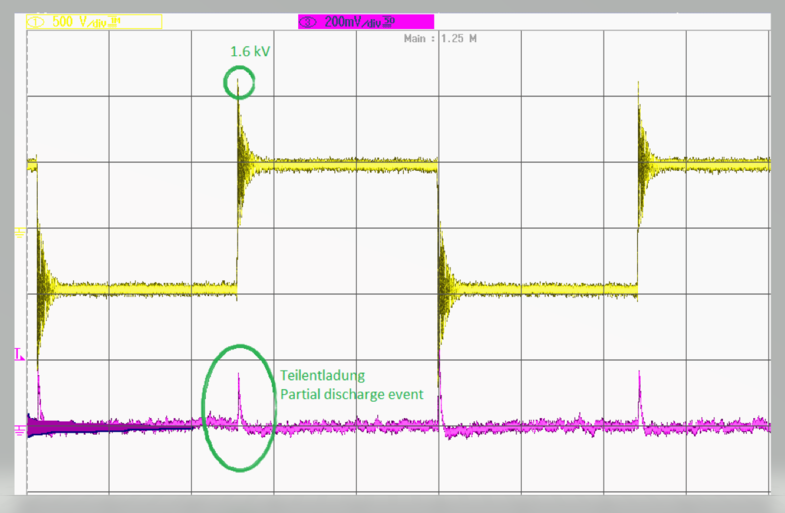This screenshot has width=785, height=513.
Task: Click the magenta trigger level 'T' marker
Action: click(19, 354)
